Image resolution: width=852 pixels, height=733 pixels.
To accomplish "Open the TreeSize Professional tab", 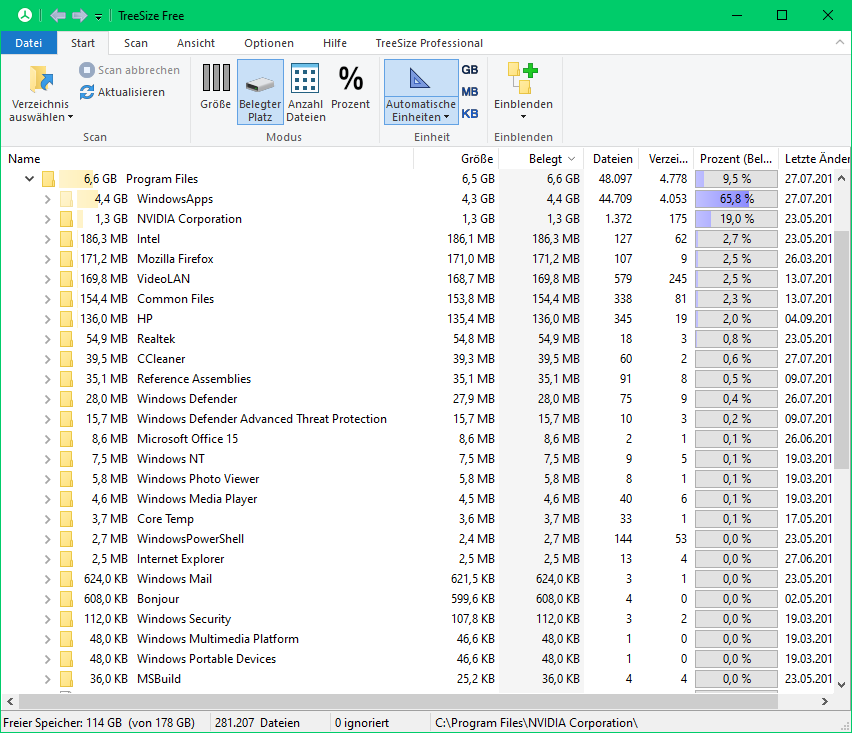I will tap(429, 43).
